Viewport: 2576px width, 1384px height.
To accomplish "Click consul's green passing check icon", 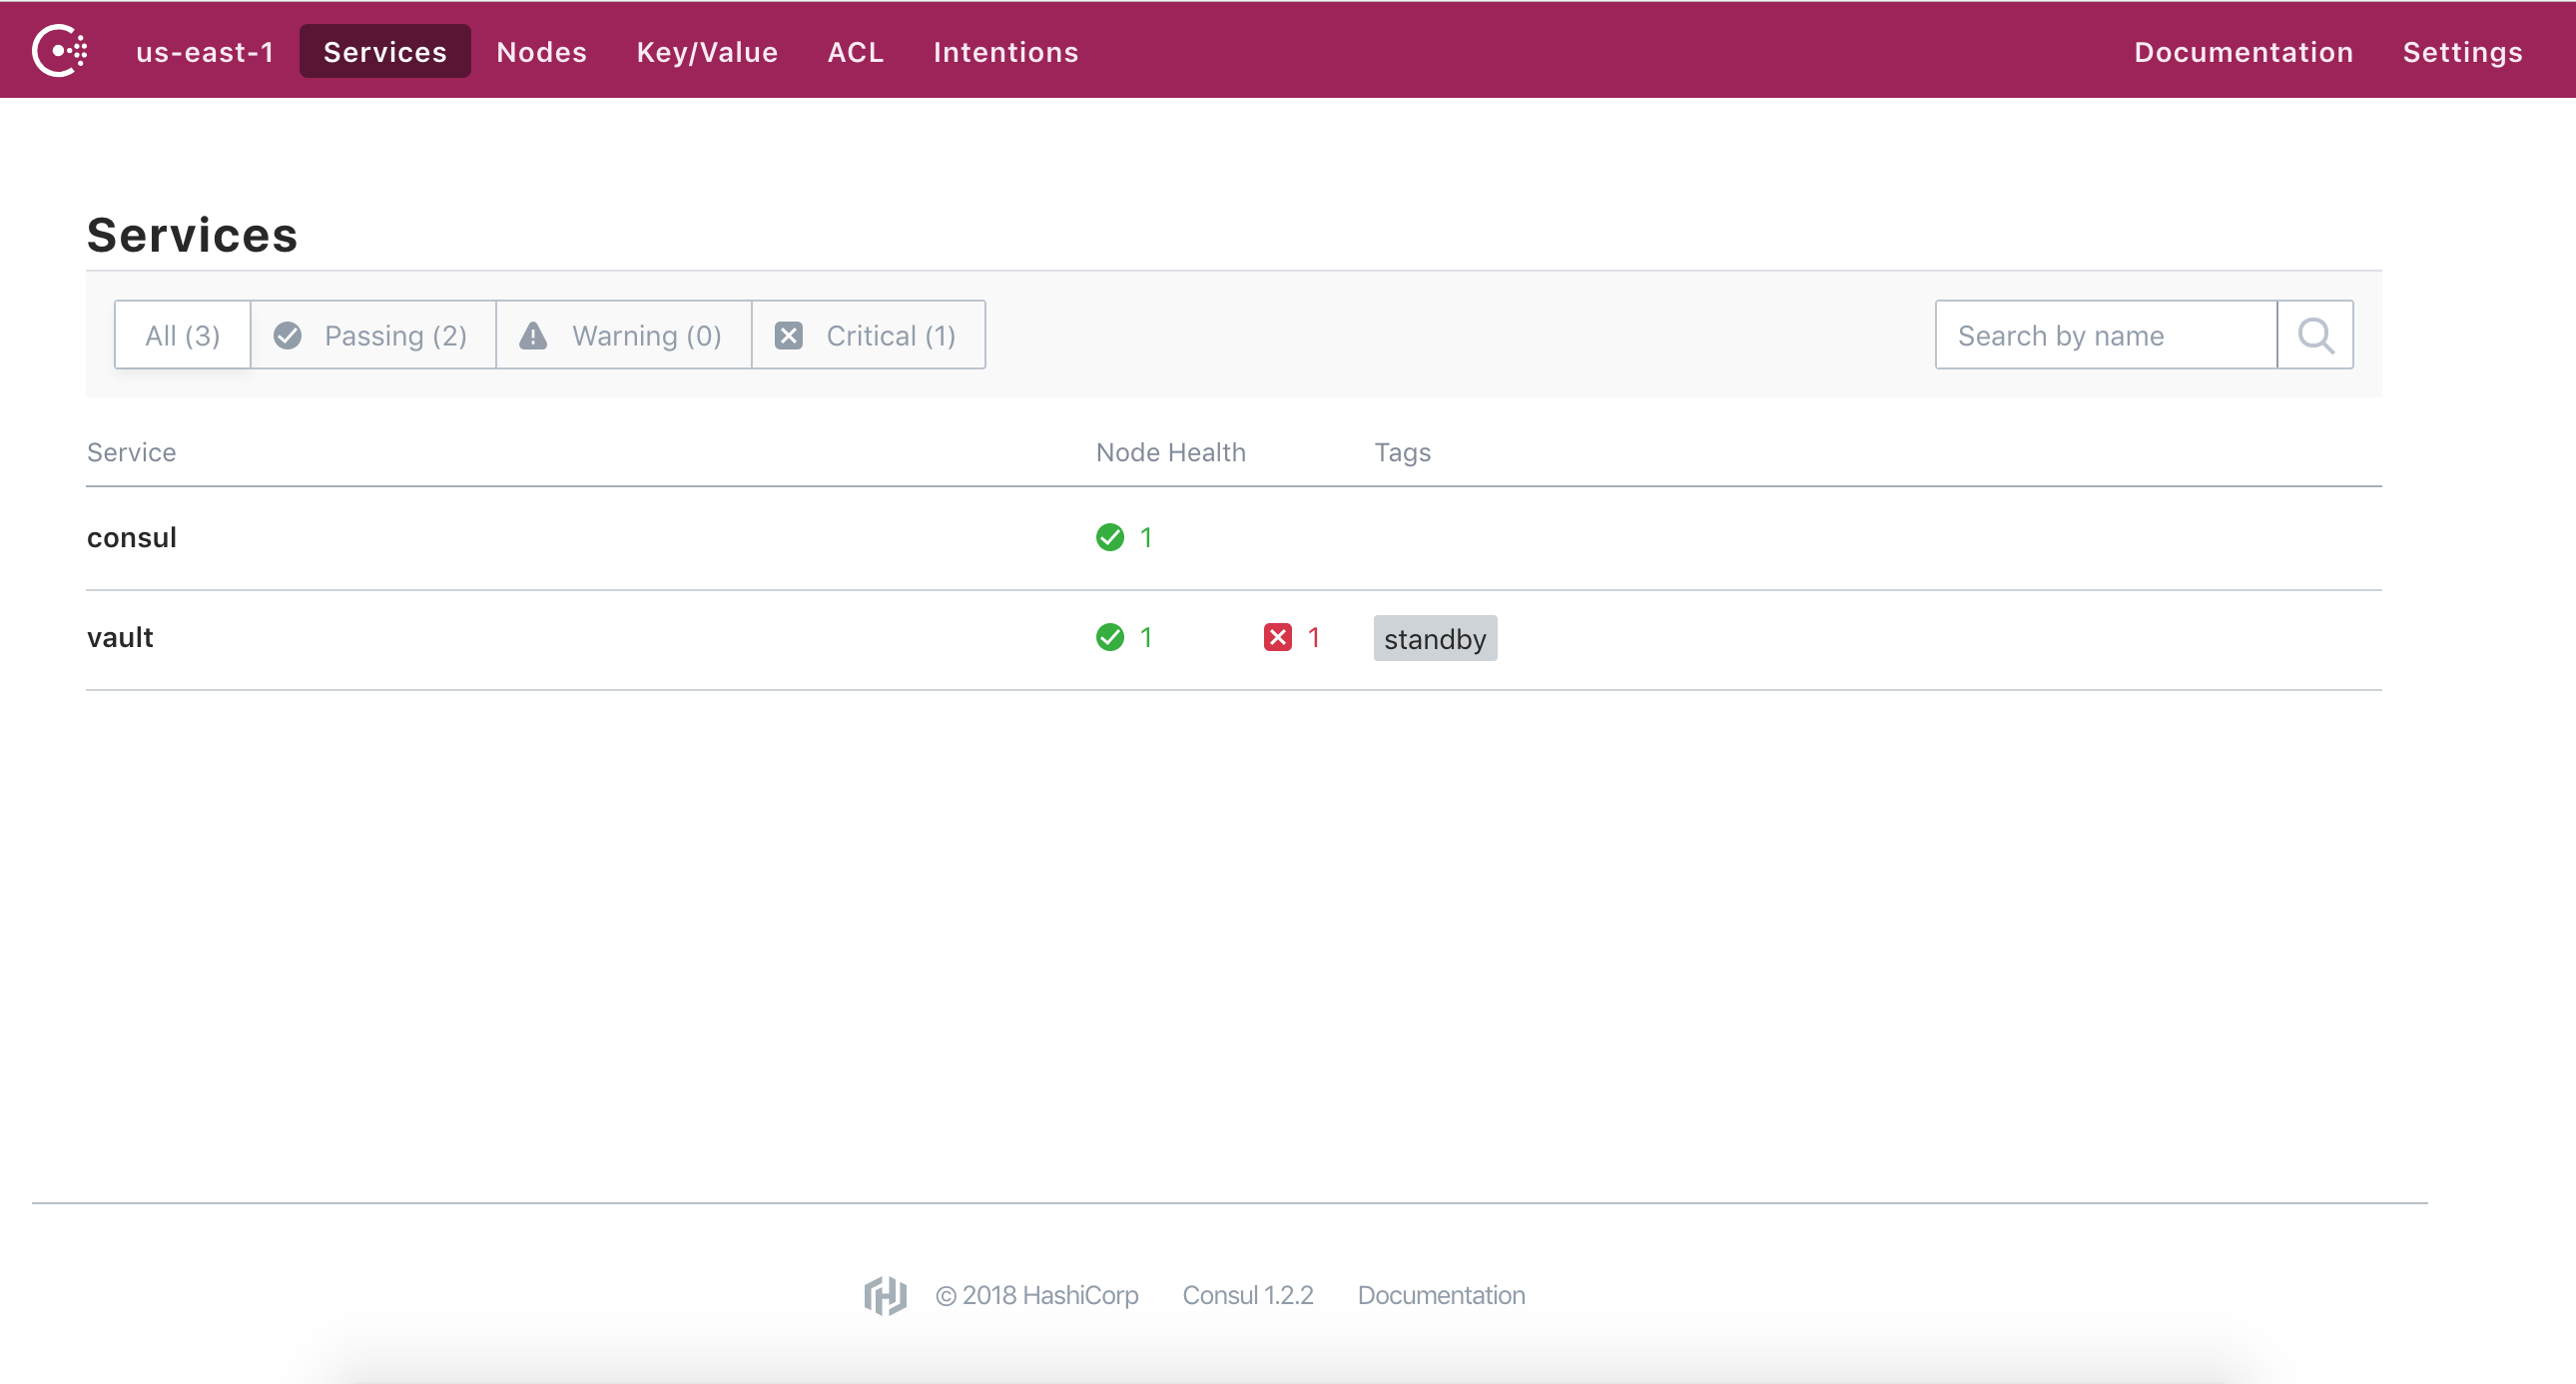I will click(1109, 537).
